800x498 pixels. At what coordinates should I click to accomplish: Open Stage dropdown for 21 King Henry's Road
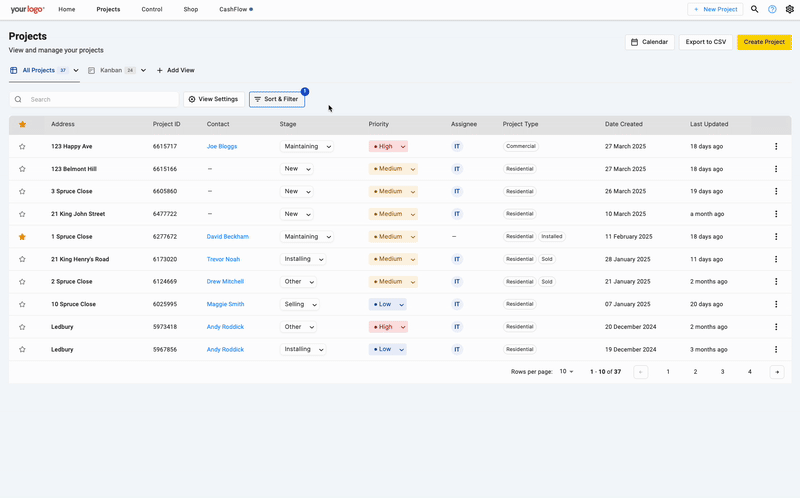pyautogui.click(x=303, y=259)
